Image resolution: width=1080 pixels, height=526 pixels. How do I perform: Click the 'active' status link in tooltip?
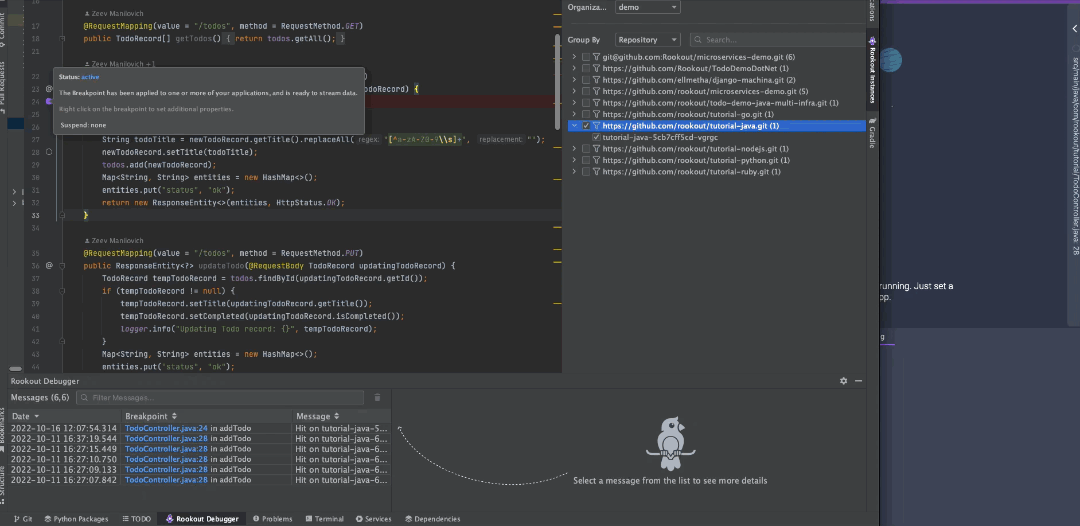90,77
